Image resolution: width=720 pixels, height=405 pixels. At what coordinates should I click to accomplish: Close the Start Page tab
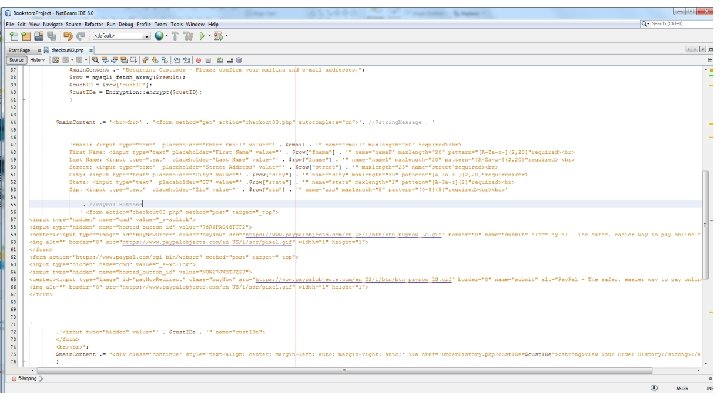[39, 50]
